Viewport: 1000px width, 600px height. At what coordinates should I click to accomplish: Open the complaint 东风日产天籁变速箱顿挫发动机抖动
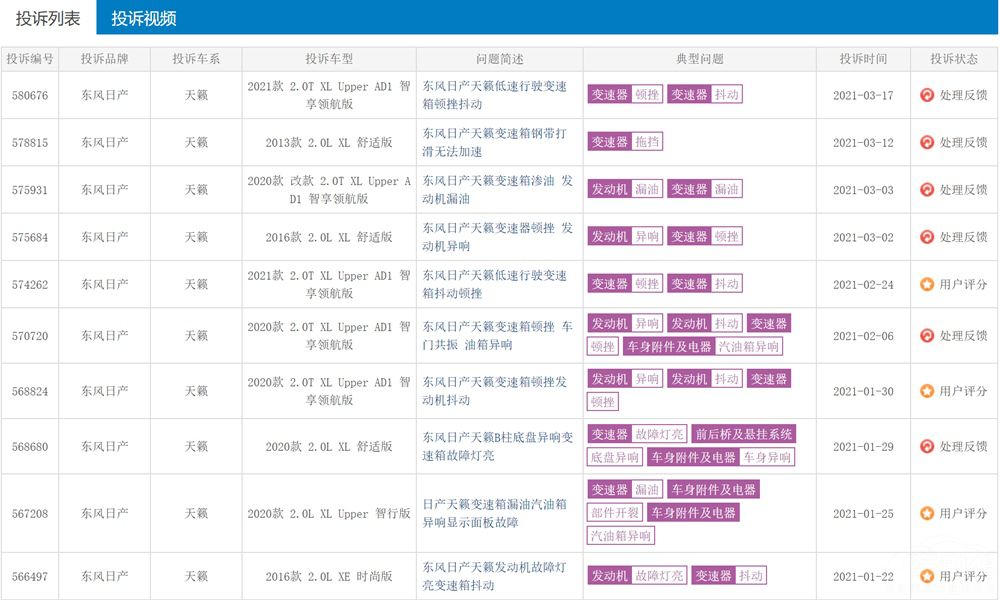(495, 391)
